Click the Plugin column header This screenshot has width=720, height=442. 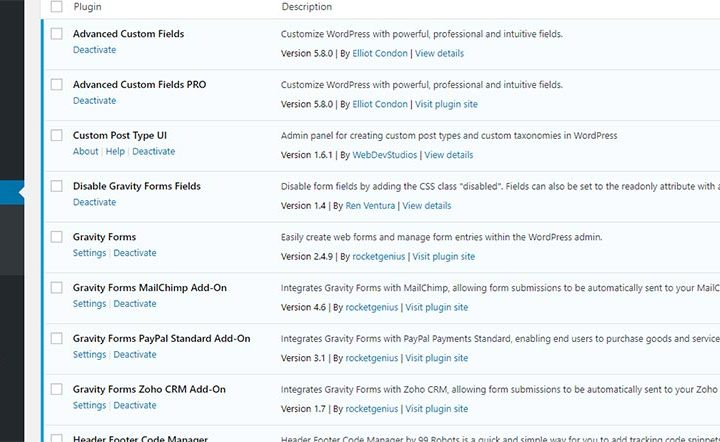coord(87,6)
